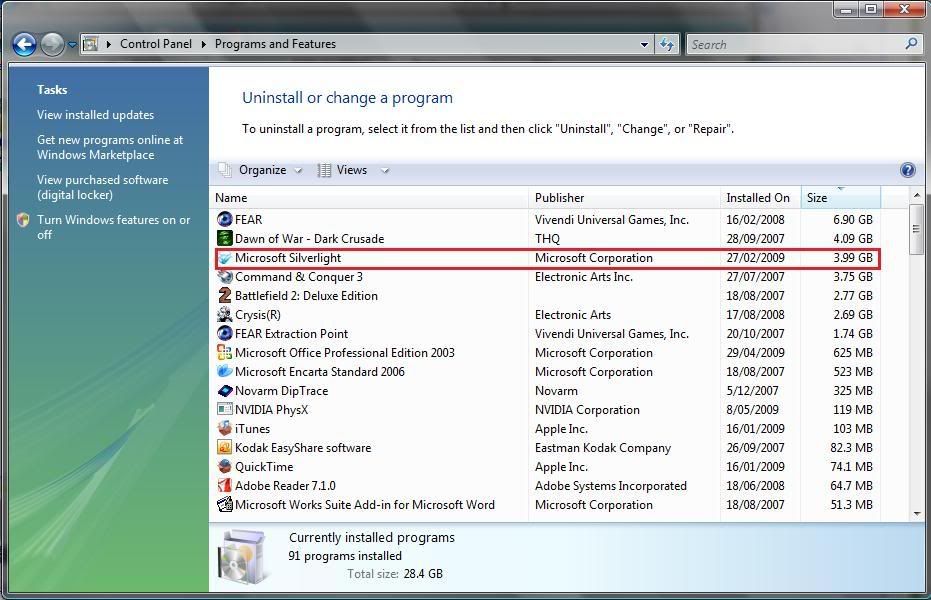Select Control Panel in breadcrumb
Viewport: 931px width, 600px height.
[156, 44]
